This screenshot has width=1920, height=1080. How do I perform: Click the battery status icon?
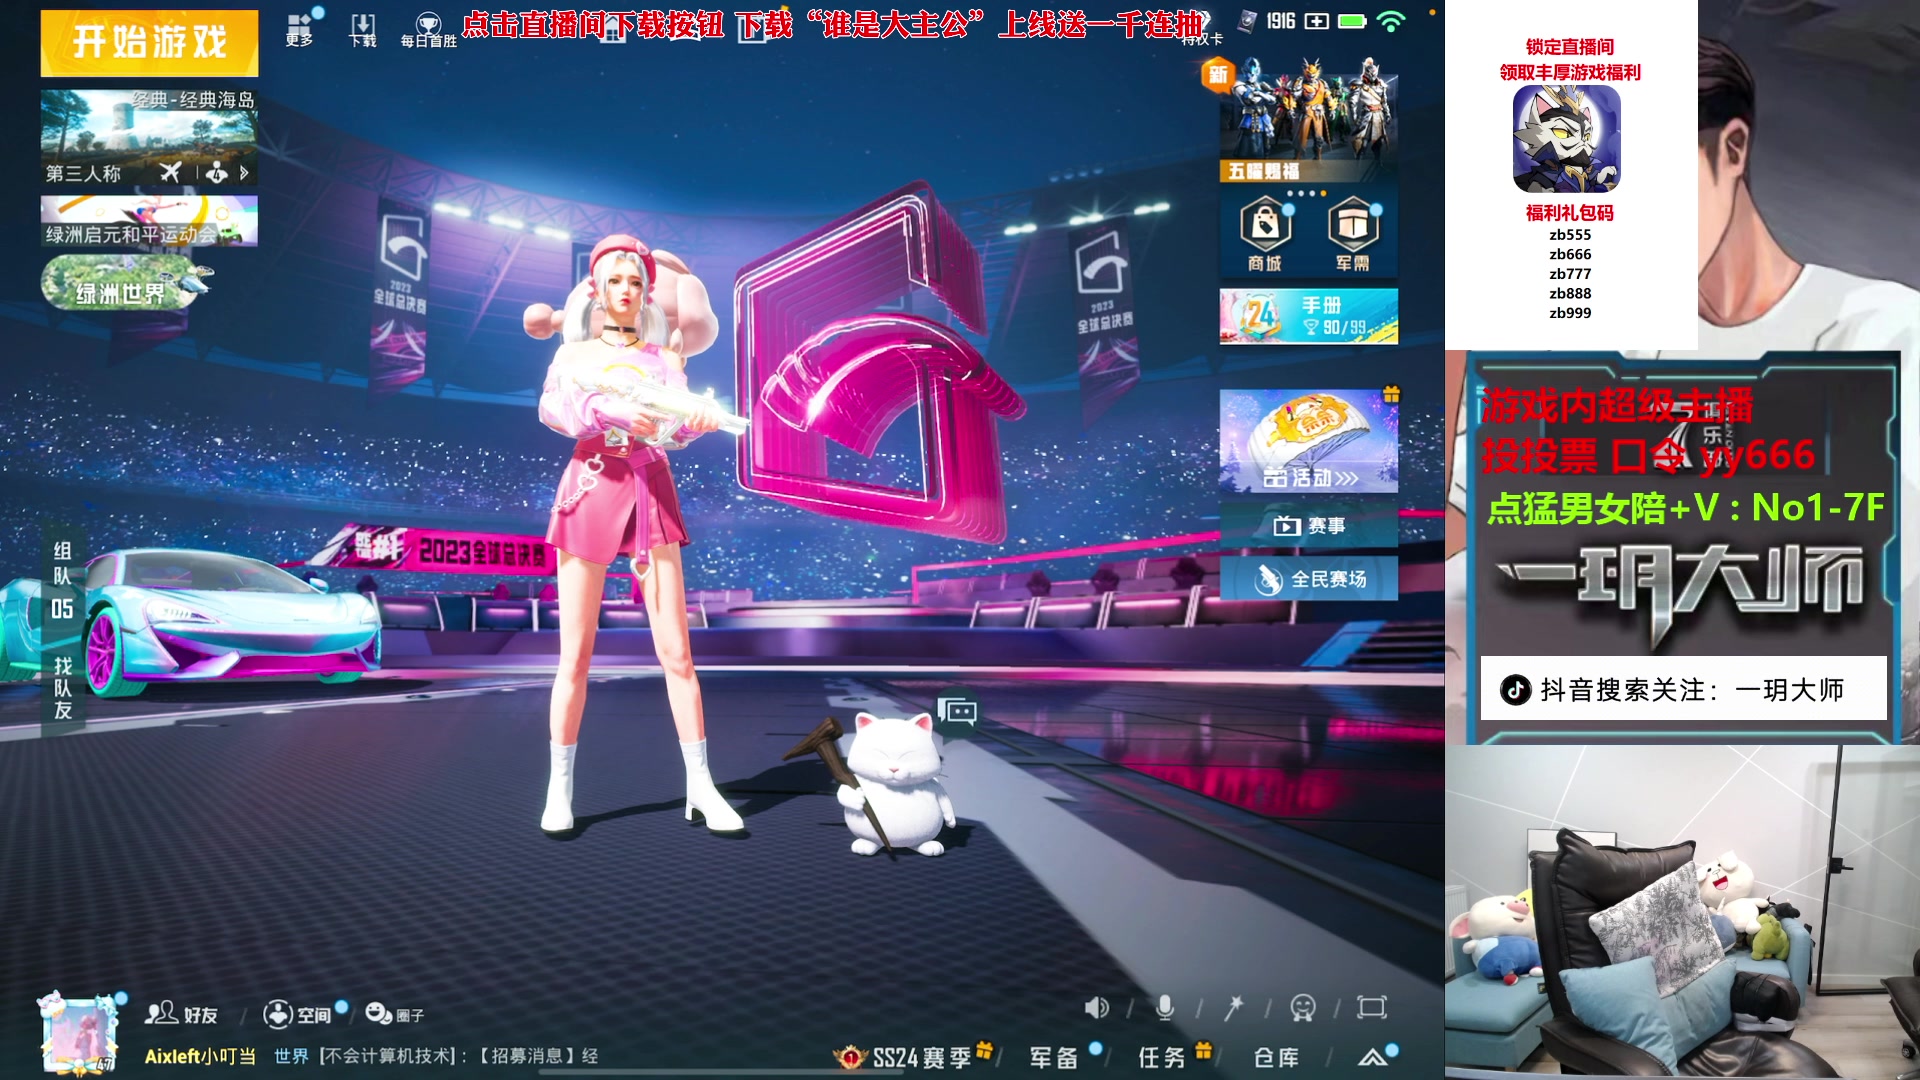[x=1352, y=21]
